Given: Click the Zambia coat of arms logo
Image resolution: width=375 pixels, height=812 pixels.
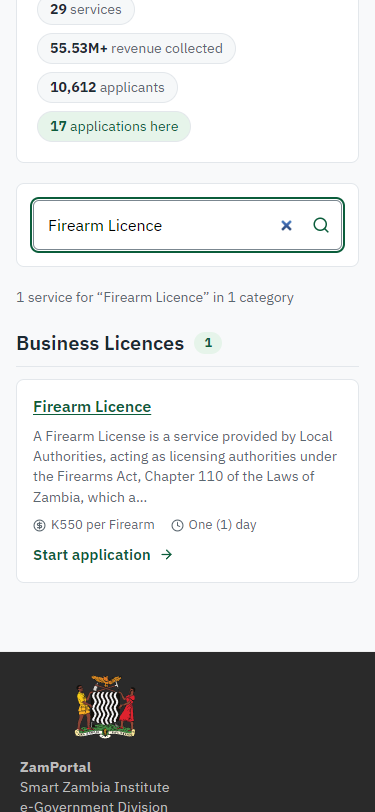Looking at the screenshot, I should pyautogui.click(x=106, y=706).
